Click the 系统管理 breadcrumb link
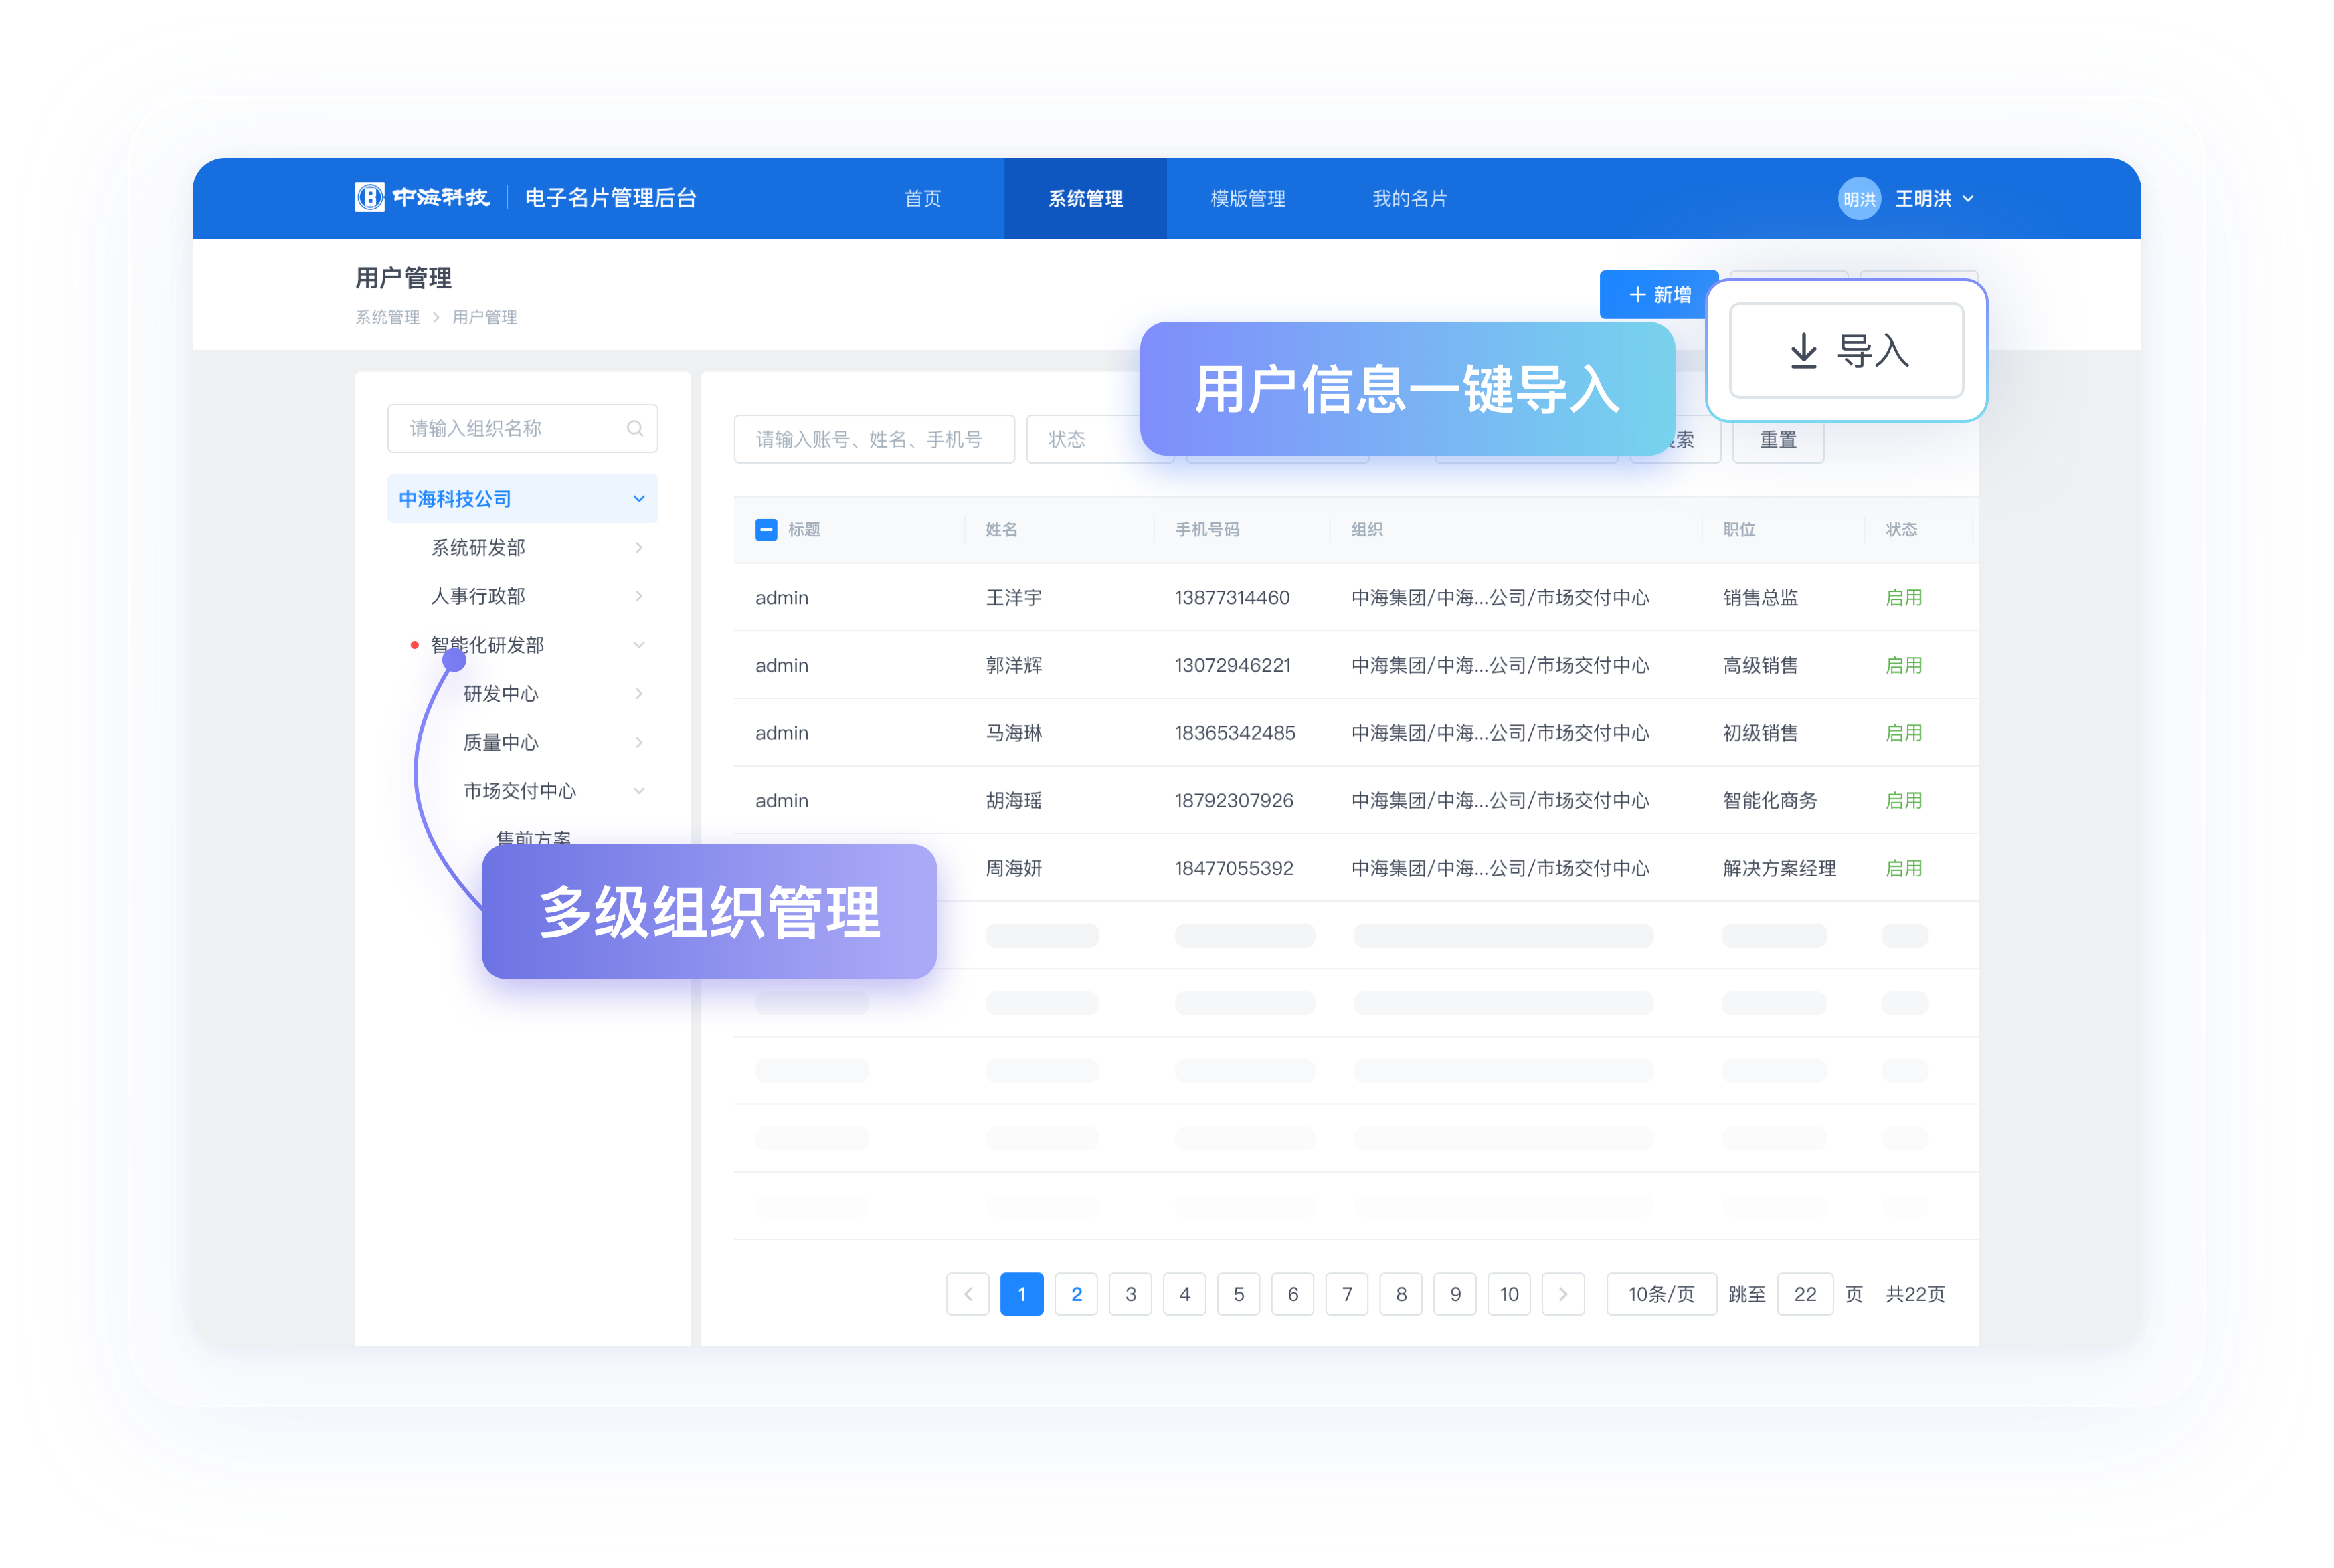The image size is (2334, 1568). pos(387,317)
